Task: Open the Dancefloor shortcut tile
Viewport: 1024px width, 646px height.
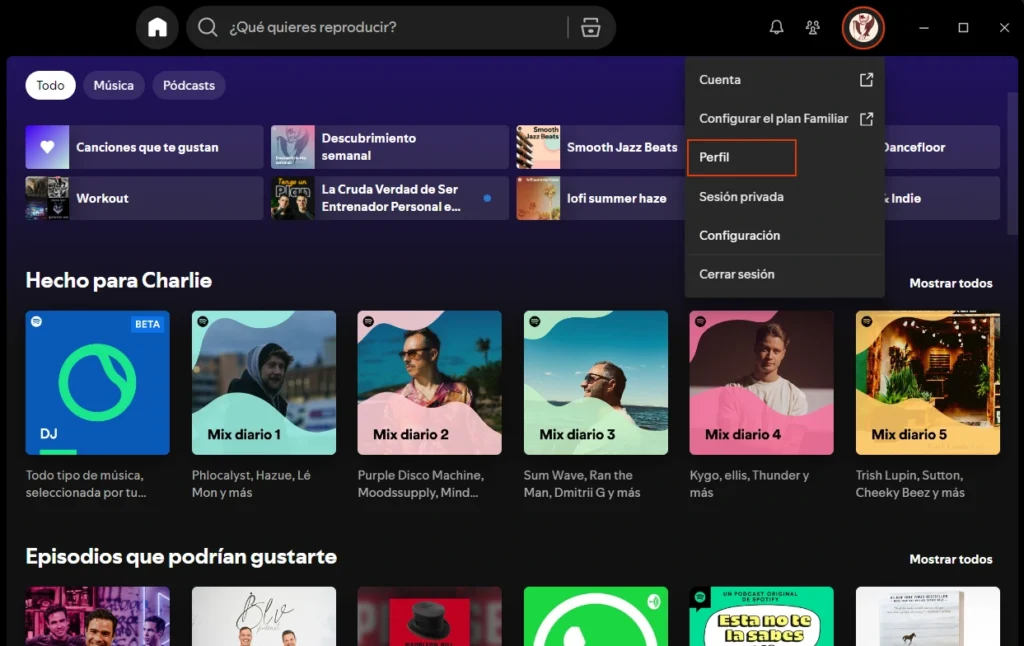Action: pyautogui.click(x=942, y=147)
